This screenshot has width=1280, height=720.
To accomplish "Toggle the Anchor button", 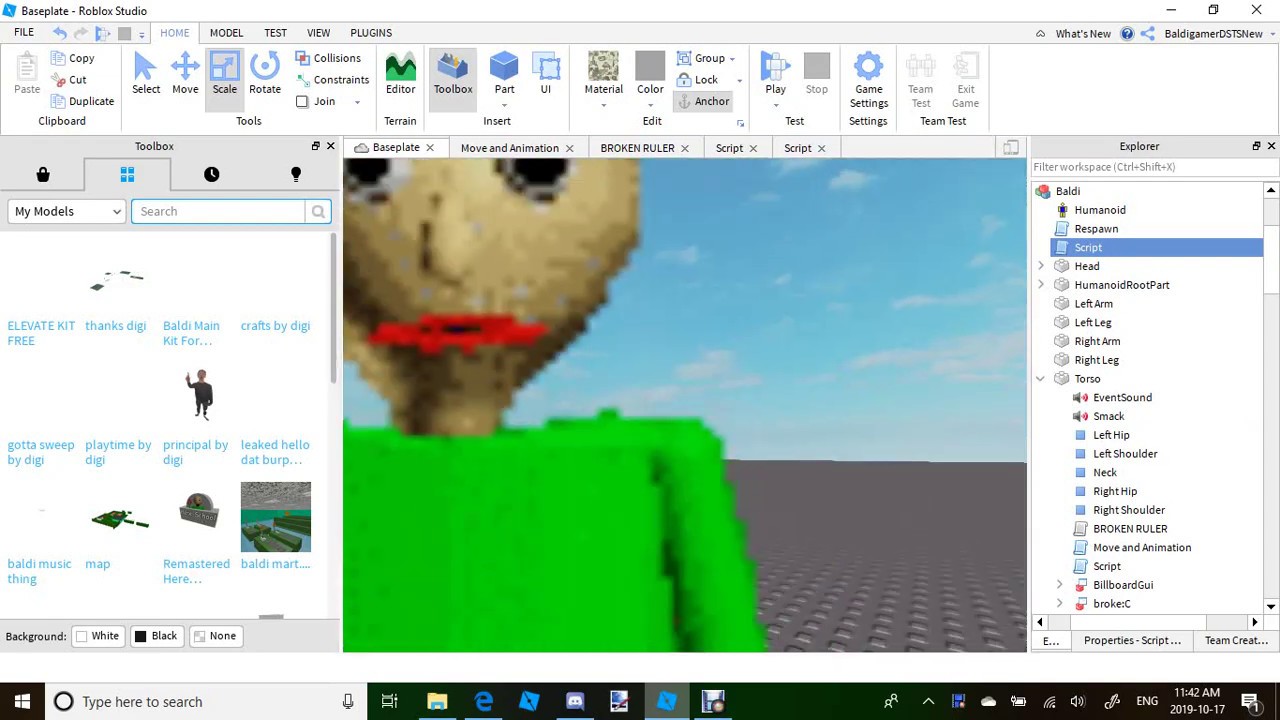I will (x=703, y=101).
